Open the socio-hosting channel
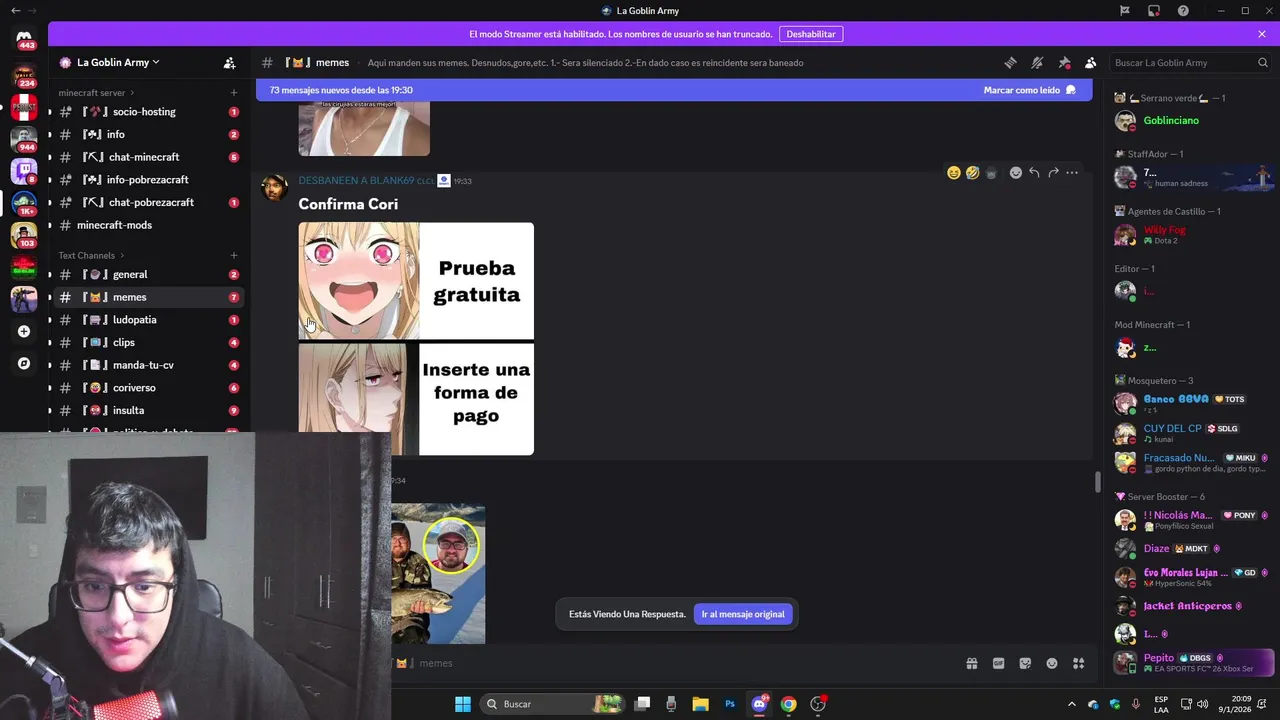Image resolution: width=1280 pixels, height=720 pixels. click(x=149, y=112)
